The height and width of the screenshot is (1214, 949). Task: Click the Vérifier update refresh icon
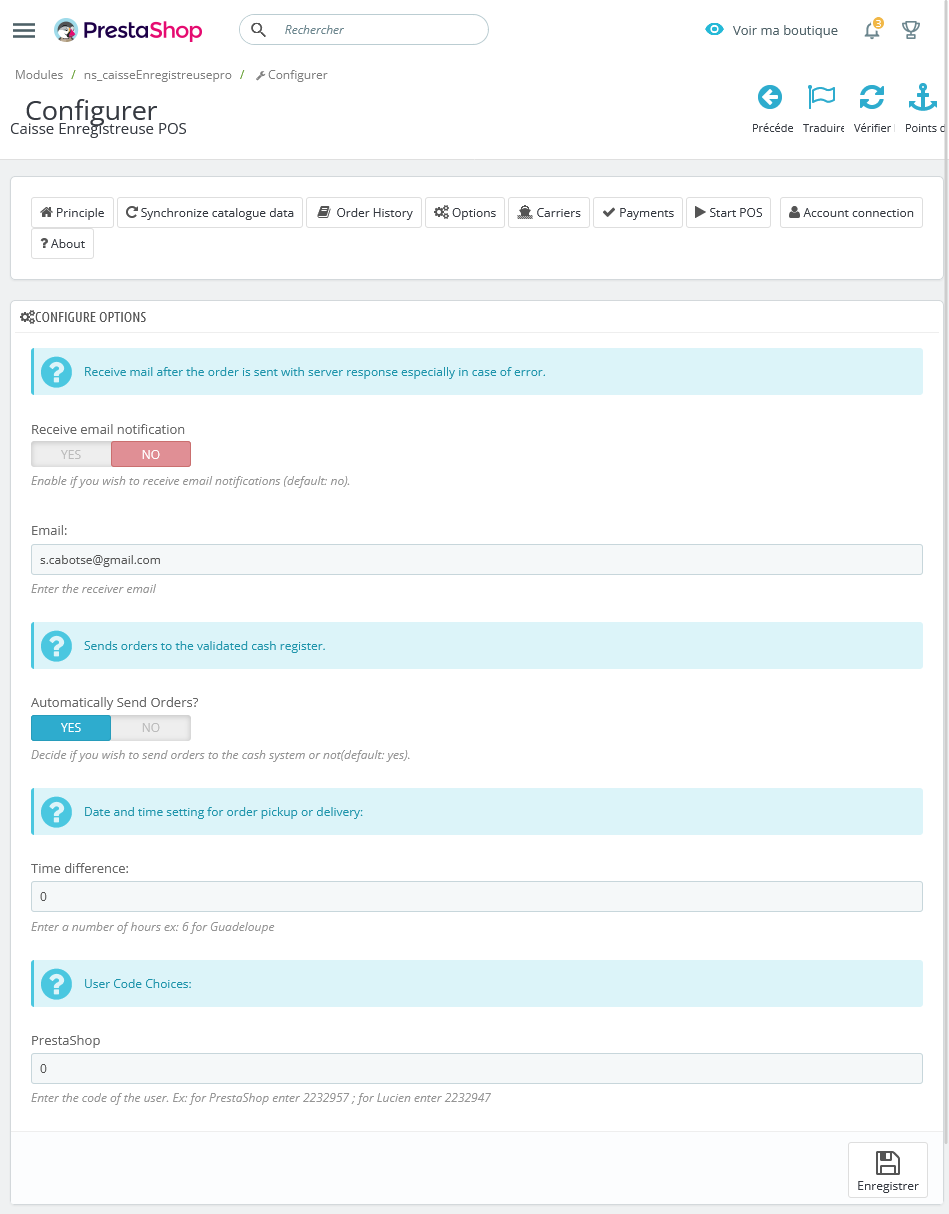tap(872, 97)
